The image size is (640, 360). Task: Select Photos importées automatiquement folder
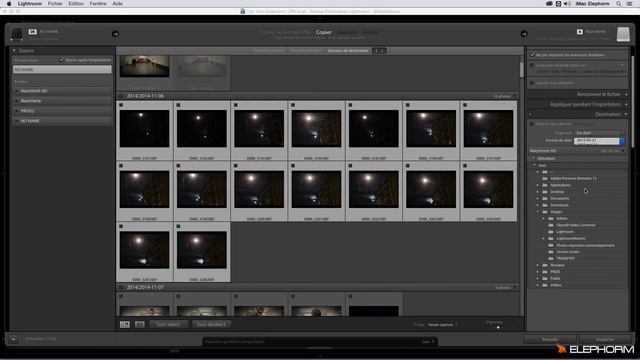click(x=585, y=245)
